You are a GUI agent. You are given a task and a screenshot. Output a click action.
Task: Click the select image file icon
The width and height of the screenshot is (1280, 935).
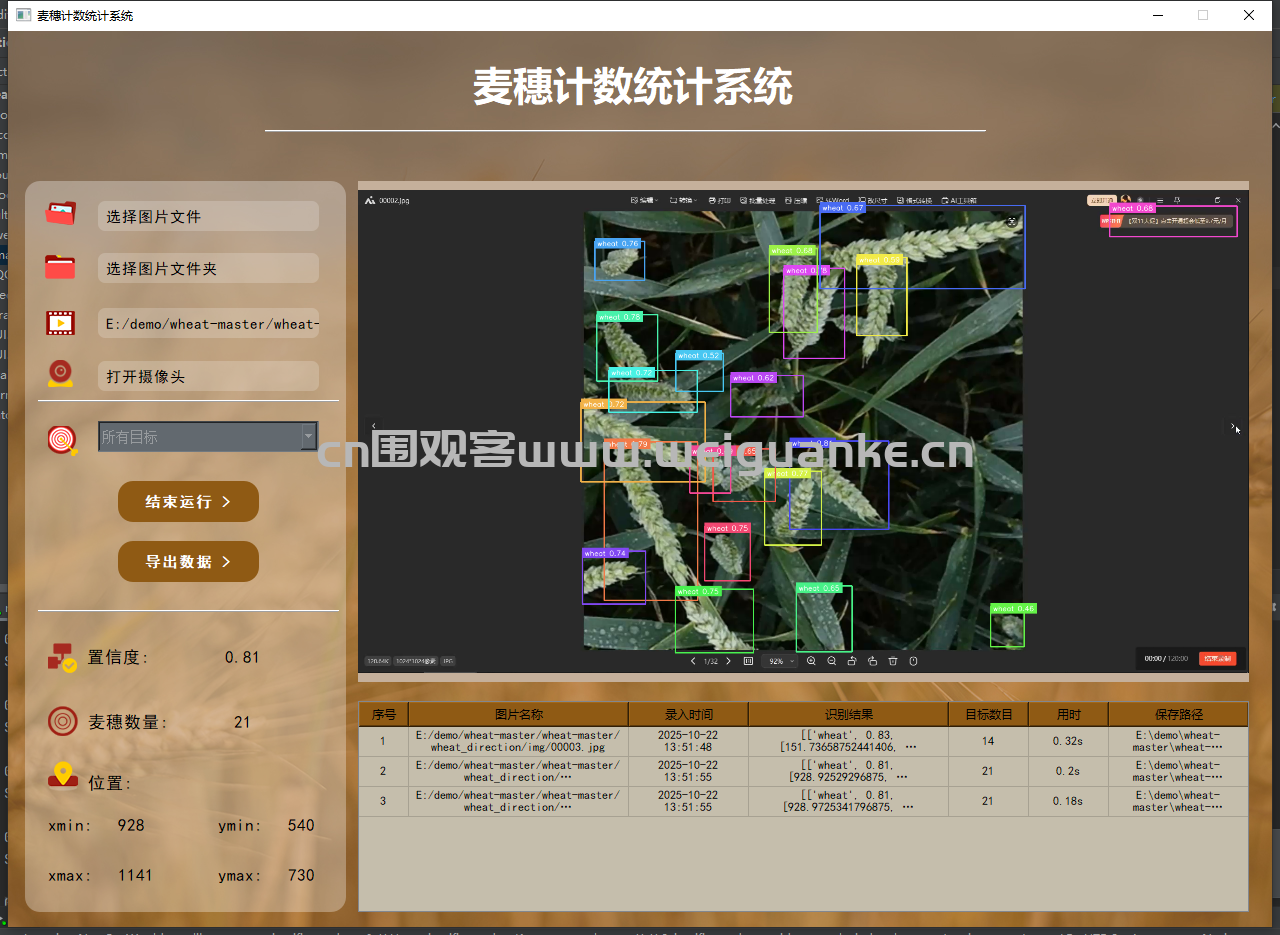(60, 214)
